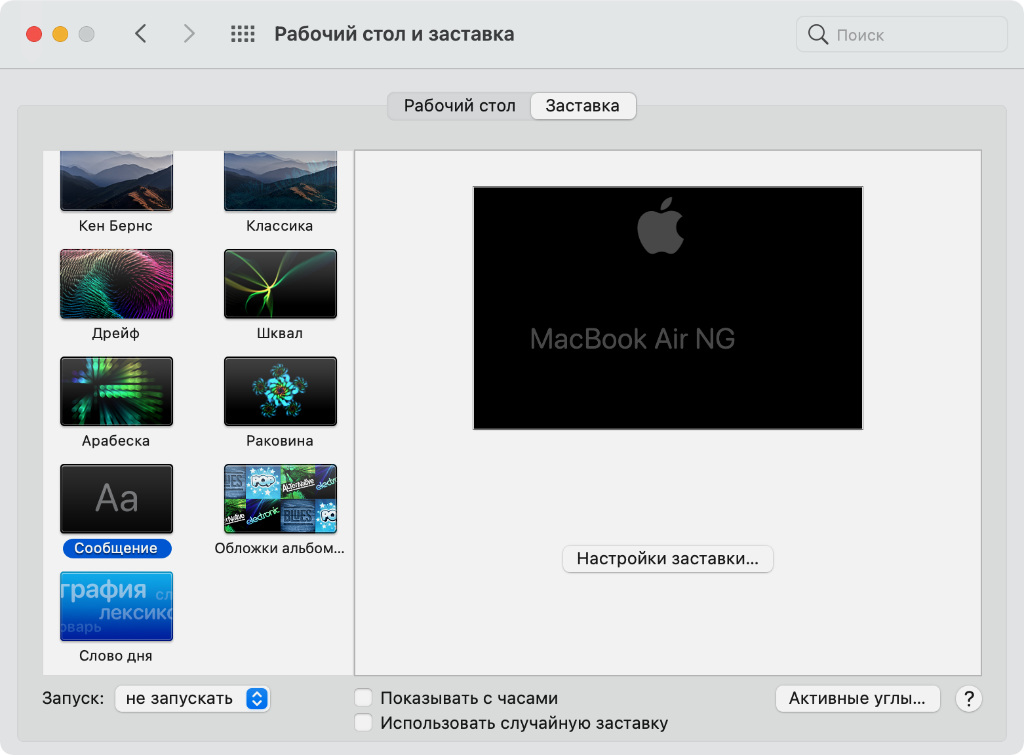This screenshot has height=755, width=1024.
Task: Go back with the left arrow
Action: [x=141, y=34]
